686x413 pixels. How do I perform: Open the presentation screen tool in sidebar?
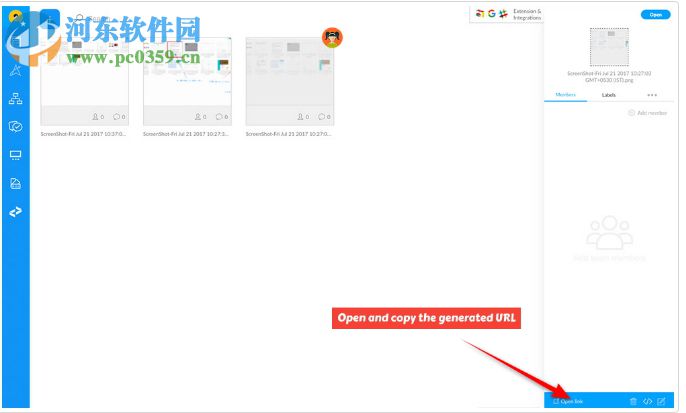(x=15, y=155)
